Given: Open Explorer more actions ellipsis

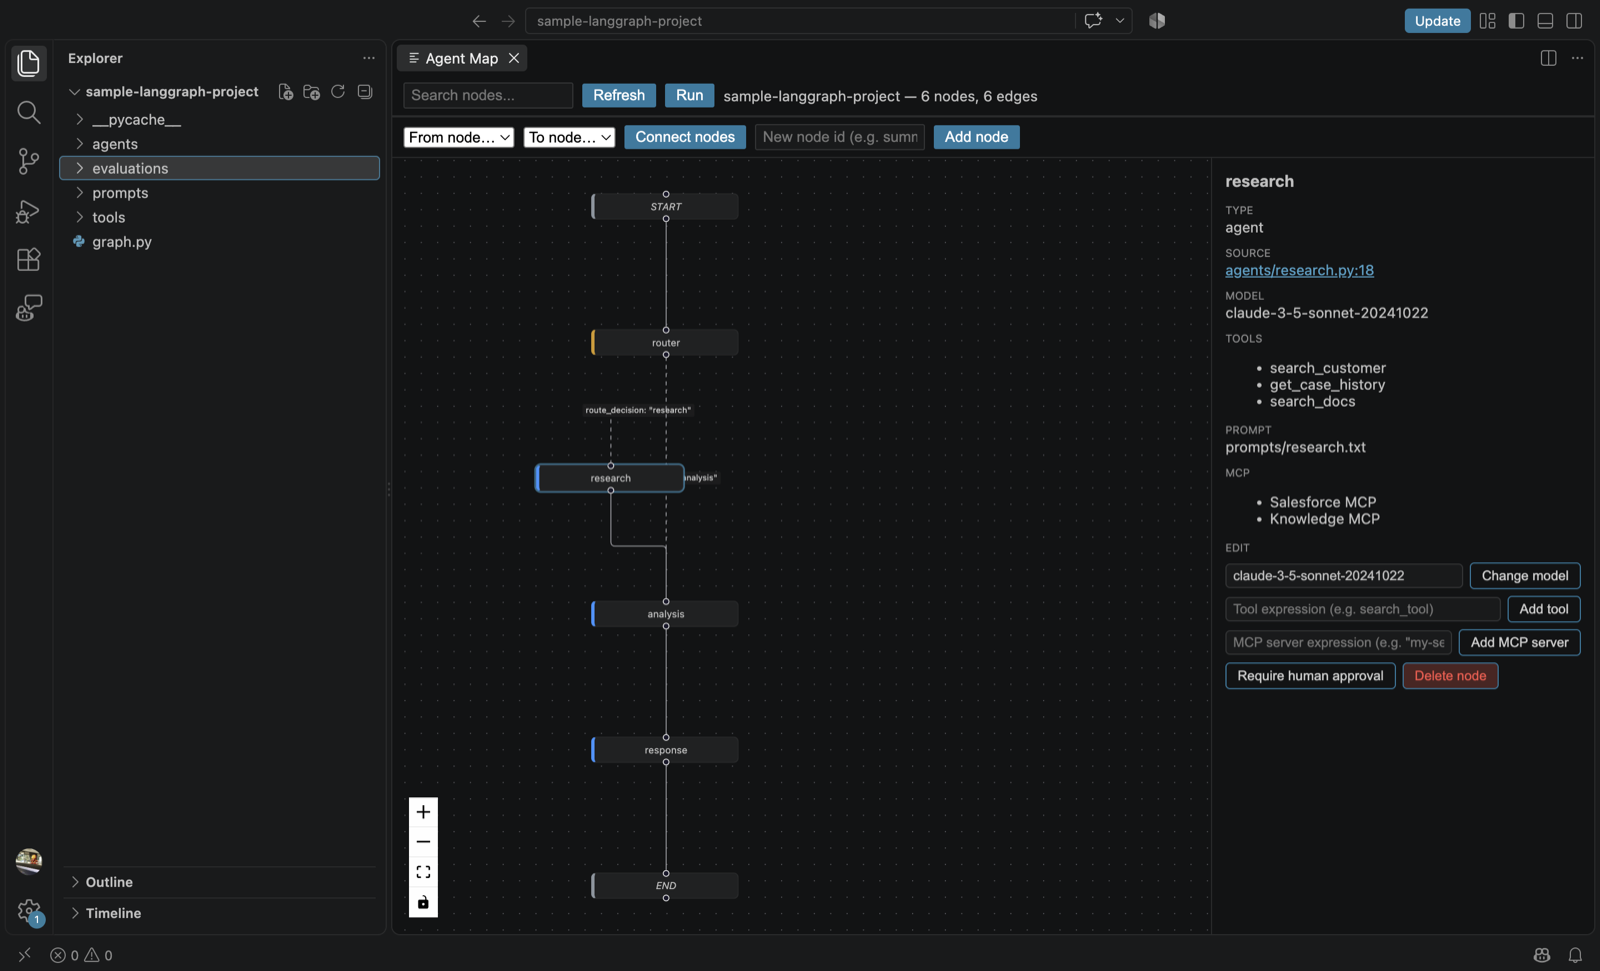Looking at the screenshot, I should tap(369, 58).
